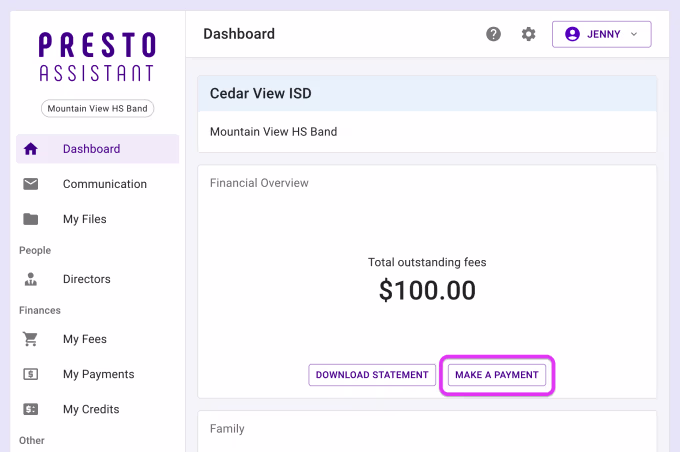680x452 pixels.
Task: Click the Communication envelope icon
Action: coord(31,184)
